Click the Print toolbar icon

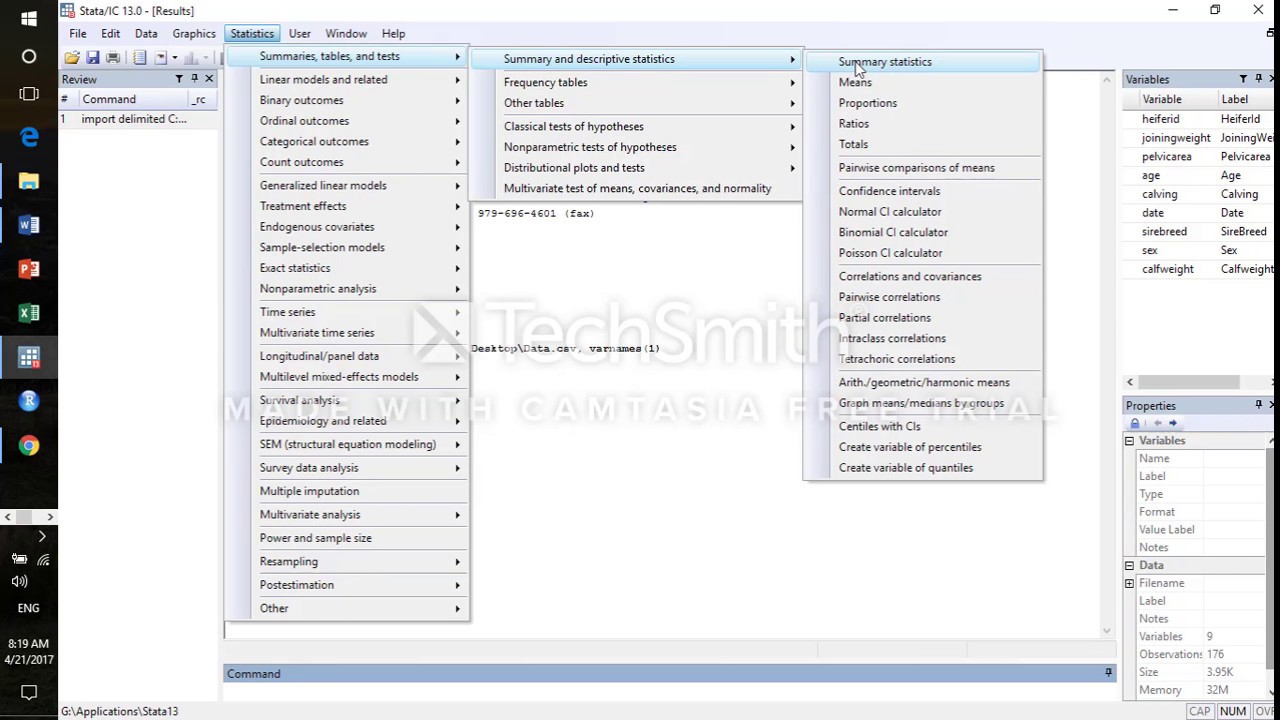112,58
